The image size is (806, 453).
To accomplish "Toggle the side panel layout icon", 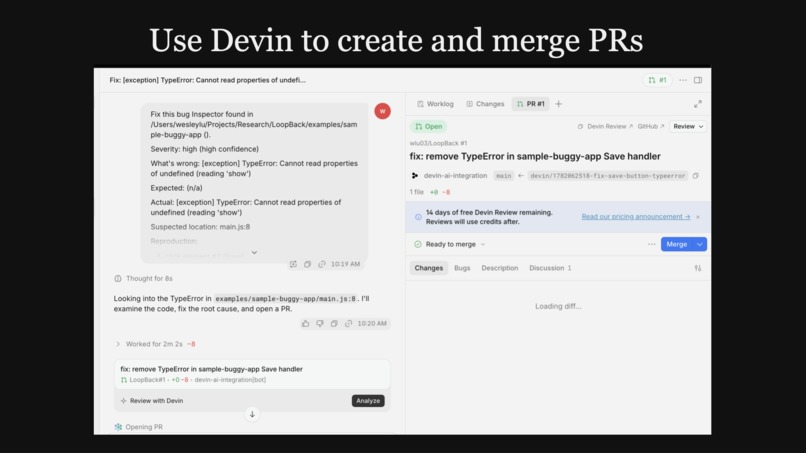I will [698, 80].
